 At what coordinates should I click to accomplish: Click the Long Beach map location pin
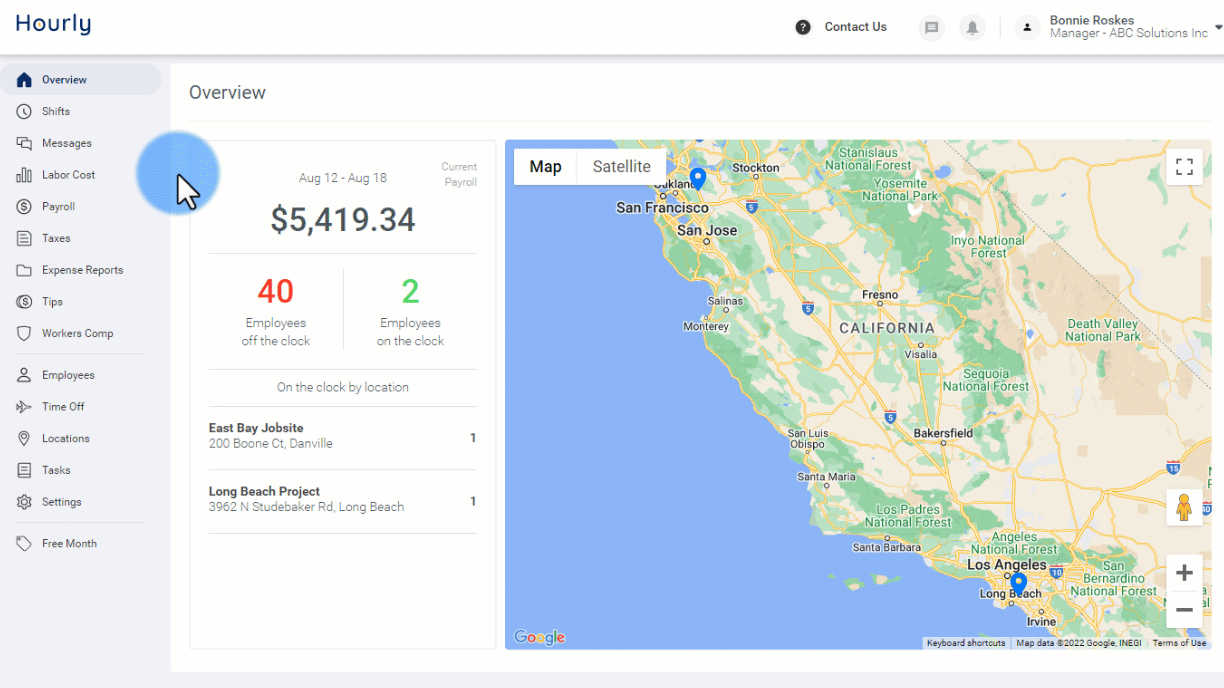(1018, 584)
